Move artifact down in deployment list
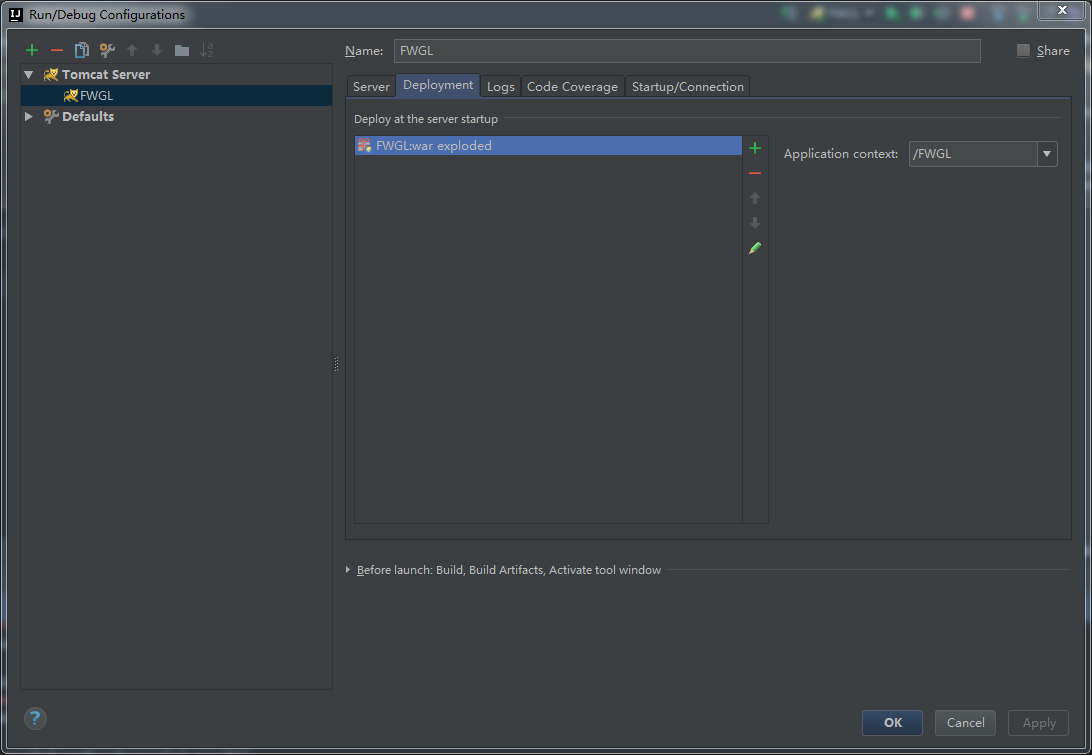This screenshot has height=755, width=1092. click(x=755, y=223)
